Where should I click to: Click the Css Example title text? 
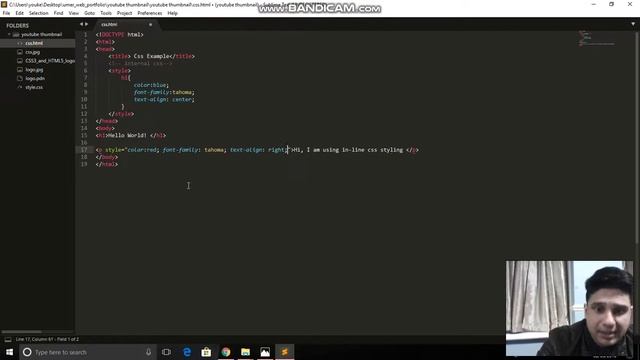pos(151,56)
